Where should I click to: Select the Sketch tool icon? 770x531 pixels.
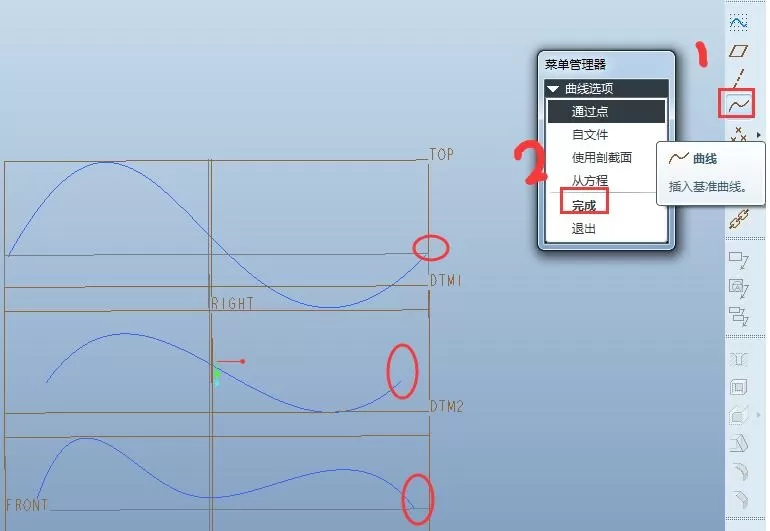(x=739, y=22)
